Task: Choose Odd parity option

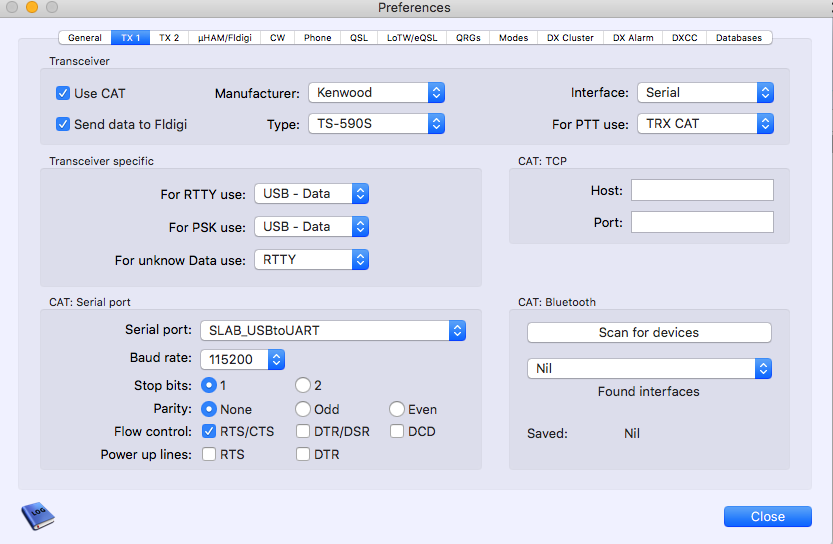Action: tap(303, 409)
